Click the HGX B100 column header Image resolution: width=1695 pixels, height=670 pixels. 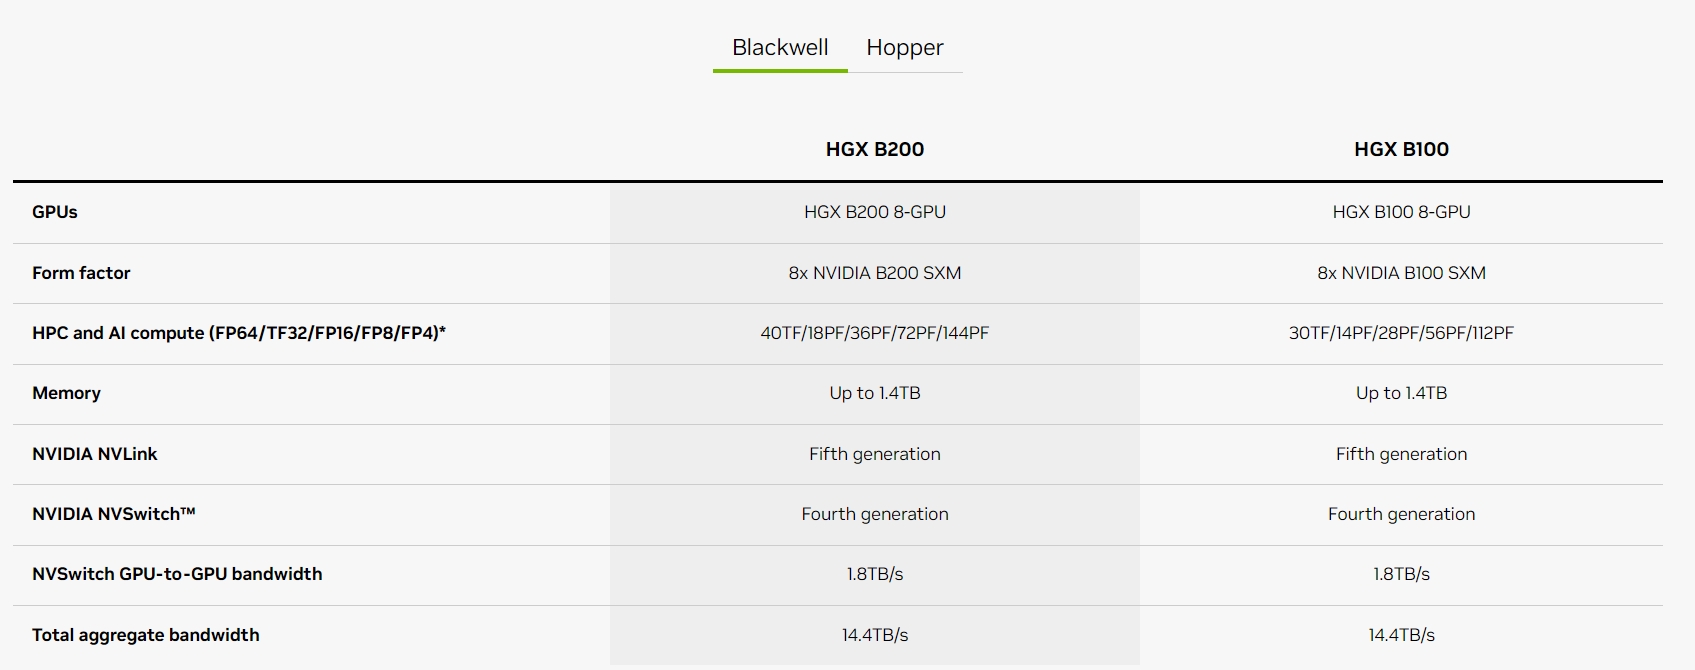pos(1400,150)
